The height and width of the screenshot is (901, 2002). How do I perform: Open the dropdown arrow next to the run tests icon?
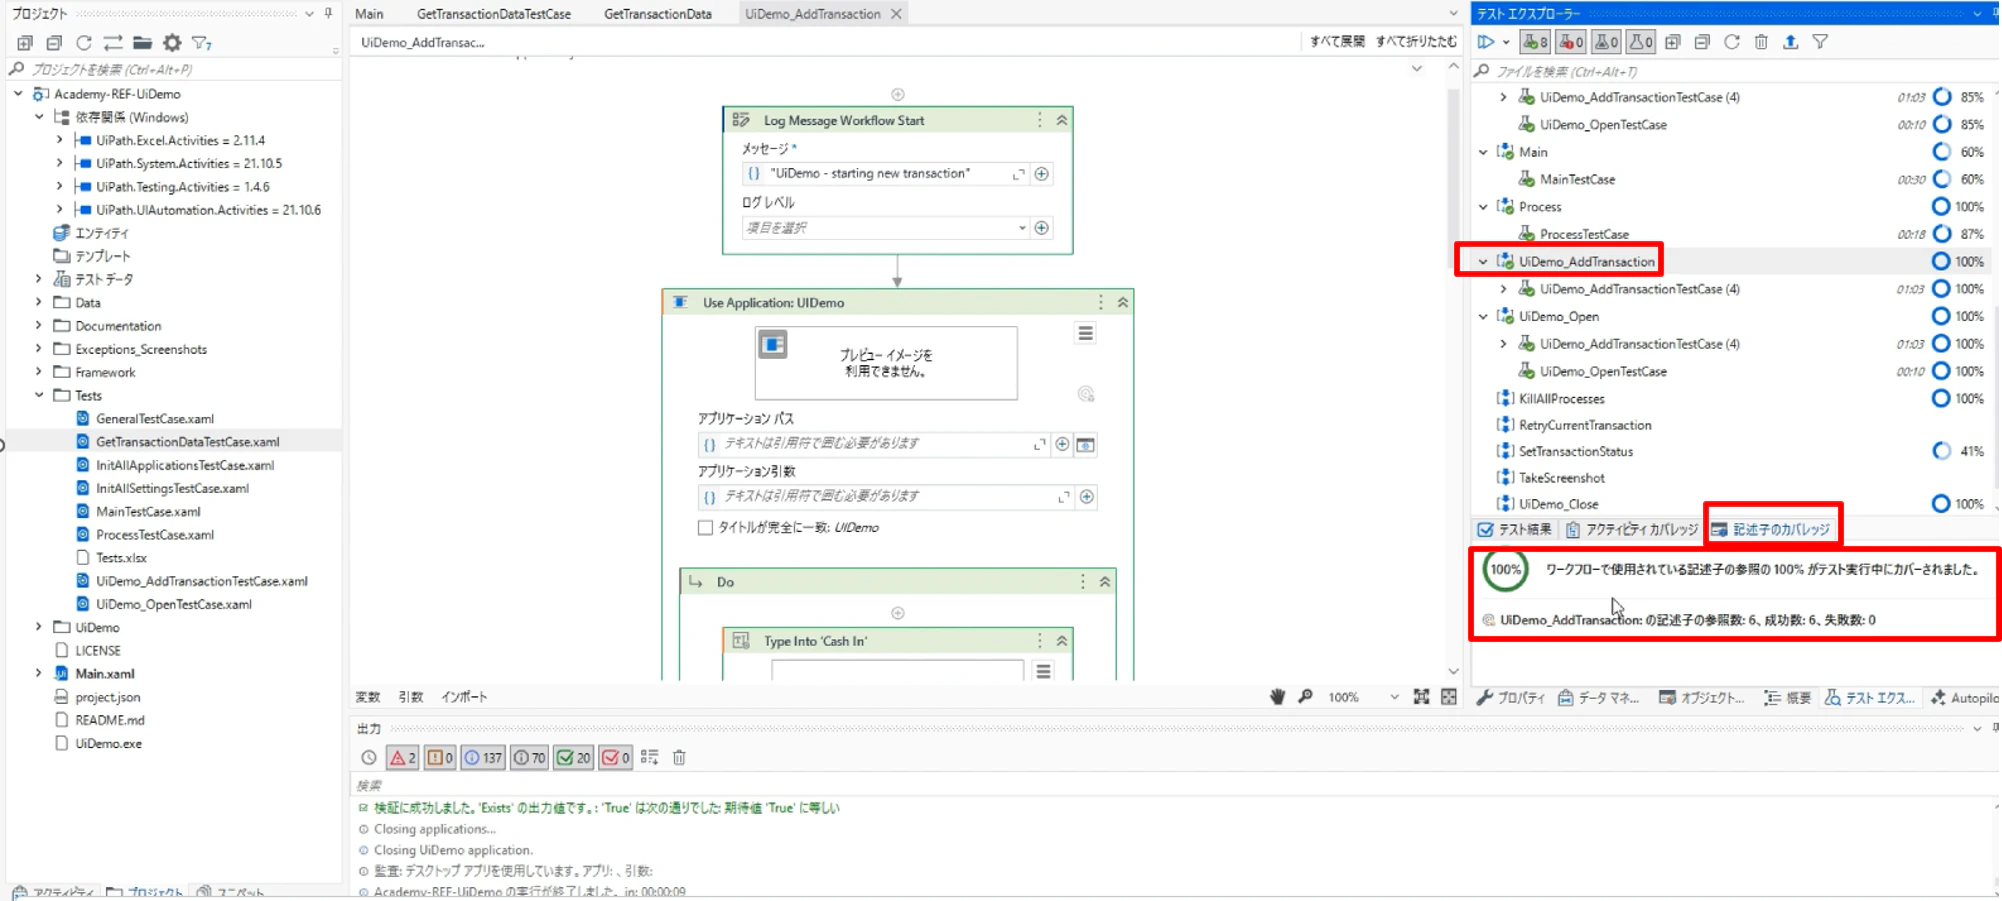point(1505,42)
